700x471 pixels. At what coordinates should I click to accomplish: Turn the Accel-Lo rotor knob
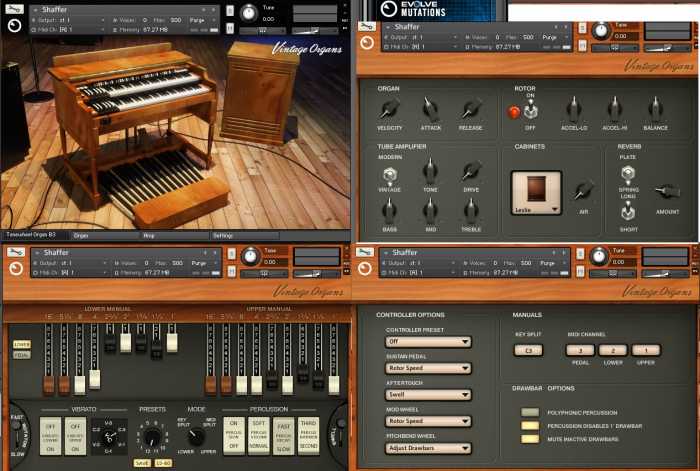(x=574, y=109)
